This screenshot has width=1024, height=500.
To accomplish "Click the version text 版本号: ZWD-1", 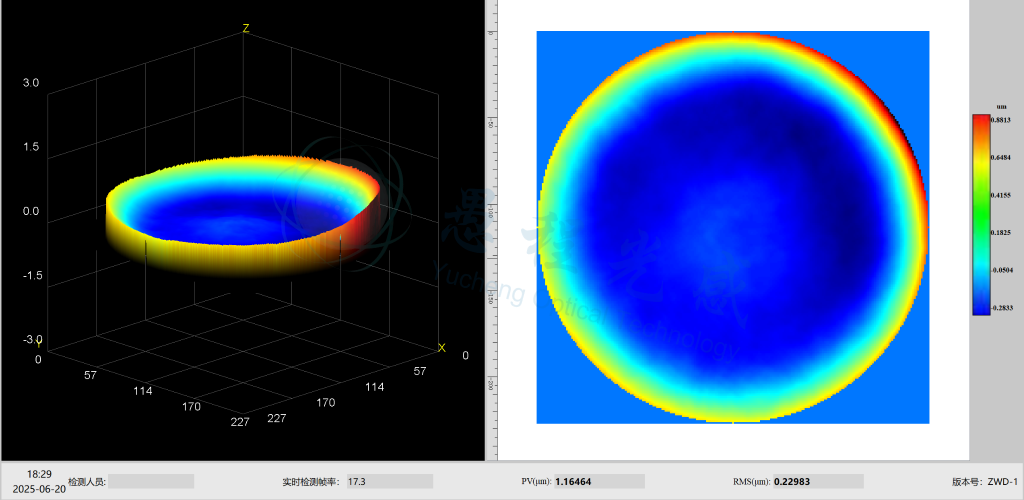I will (x=985, y=482).
